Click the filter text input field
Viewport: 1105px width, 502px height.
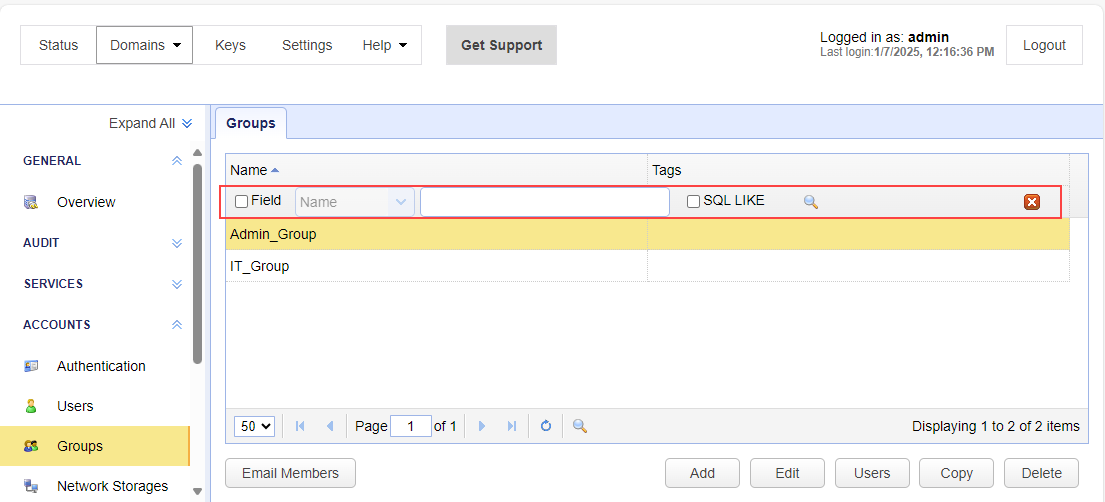(544, 202)
